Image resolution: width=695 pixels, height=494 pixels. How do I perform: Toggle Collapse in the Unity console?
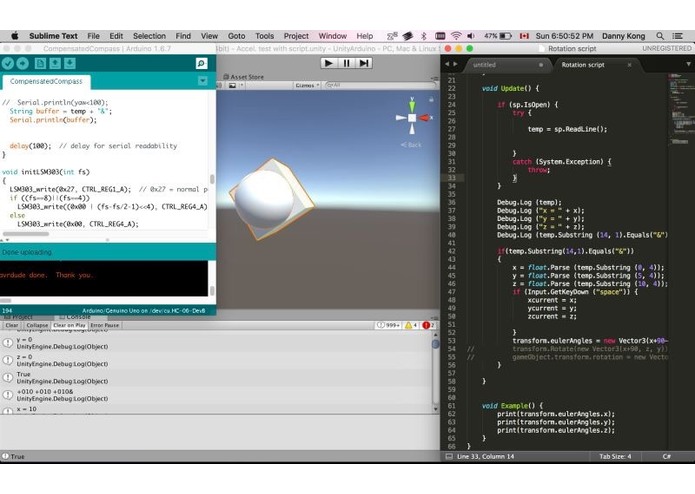[x=37, y=325]
